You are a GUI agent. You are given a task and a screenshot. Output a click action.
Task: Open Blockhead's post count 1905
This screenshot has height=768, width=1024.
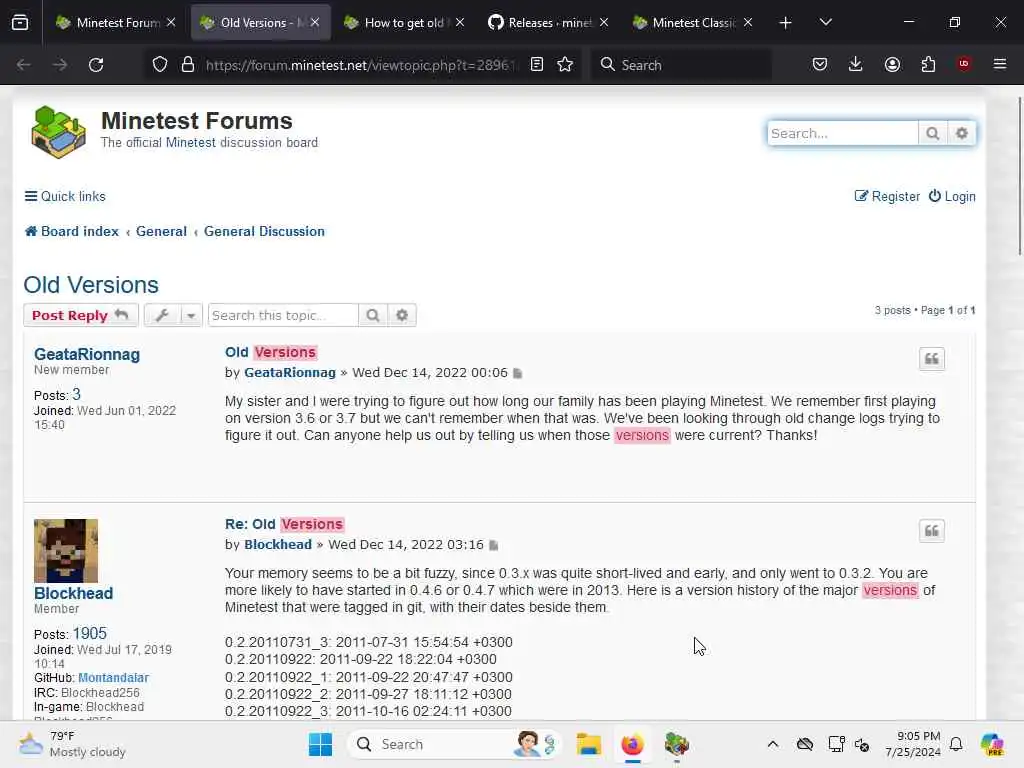point(89,633)
